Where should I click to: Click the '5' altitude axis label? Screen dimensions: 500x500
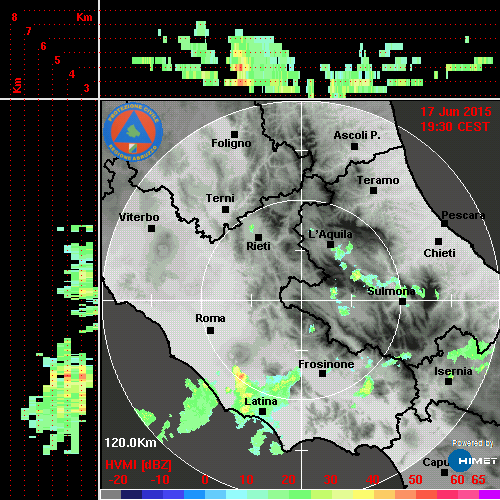pos(57,60)
